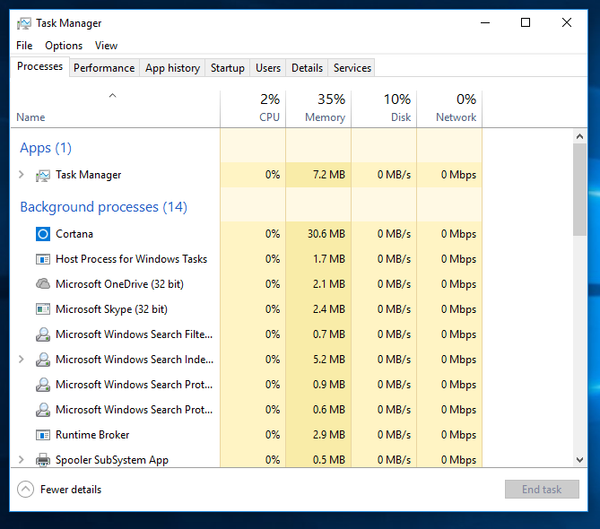Click the Spooler SubSystem App printer icon

click(x=43, y=460)
